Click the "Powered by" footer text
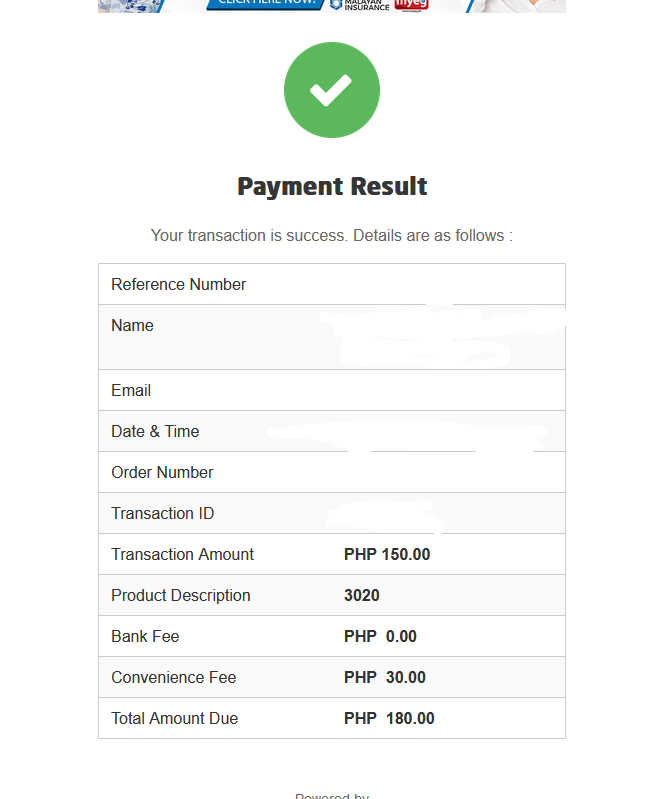 (x=331, y=796)
